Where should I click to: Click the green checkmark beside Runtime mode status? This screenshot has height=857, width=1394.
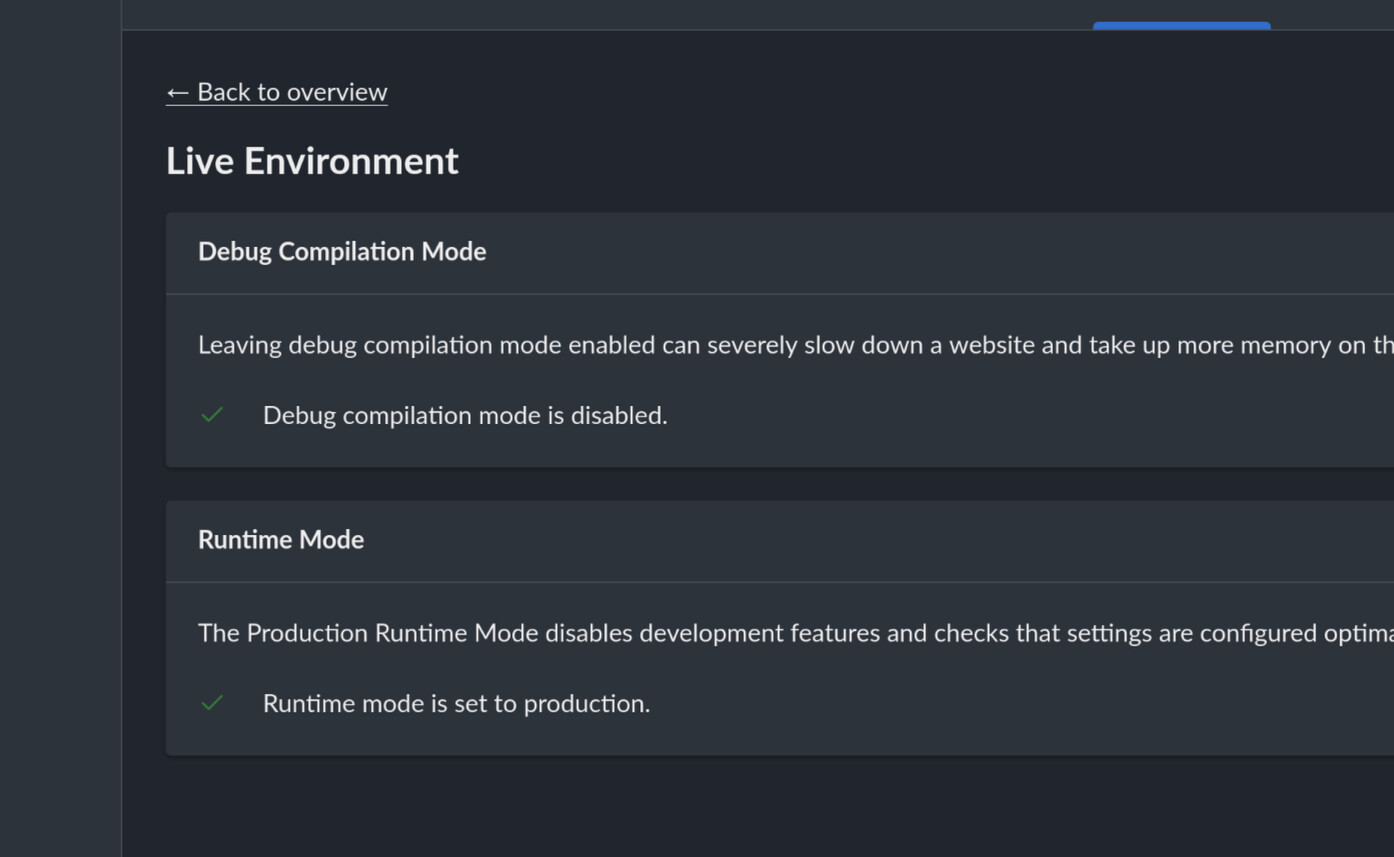pyautogui.click(x=211, y=702)
